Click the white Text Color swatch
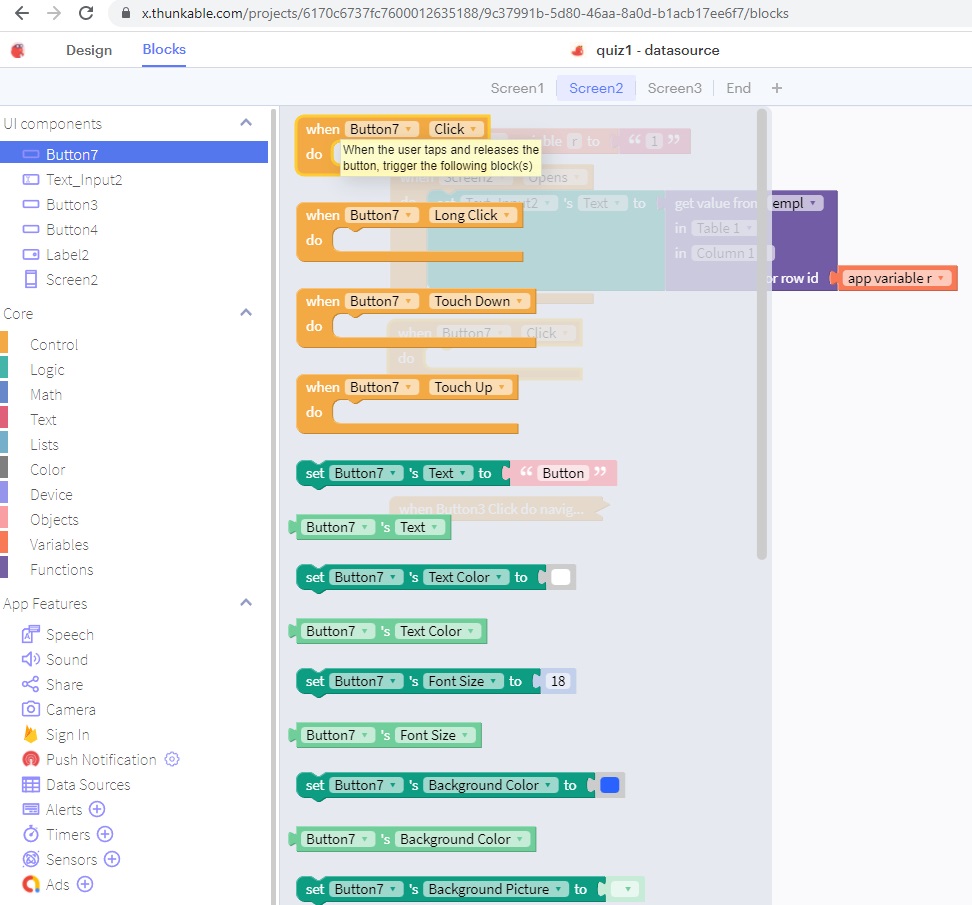 point(561,577)
